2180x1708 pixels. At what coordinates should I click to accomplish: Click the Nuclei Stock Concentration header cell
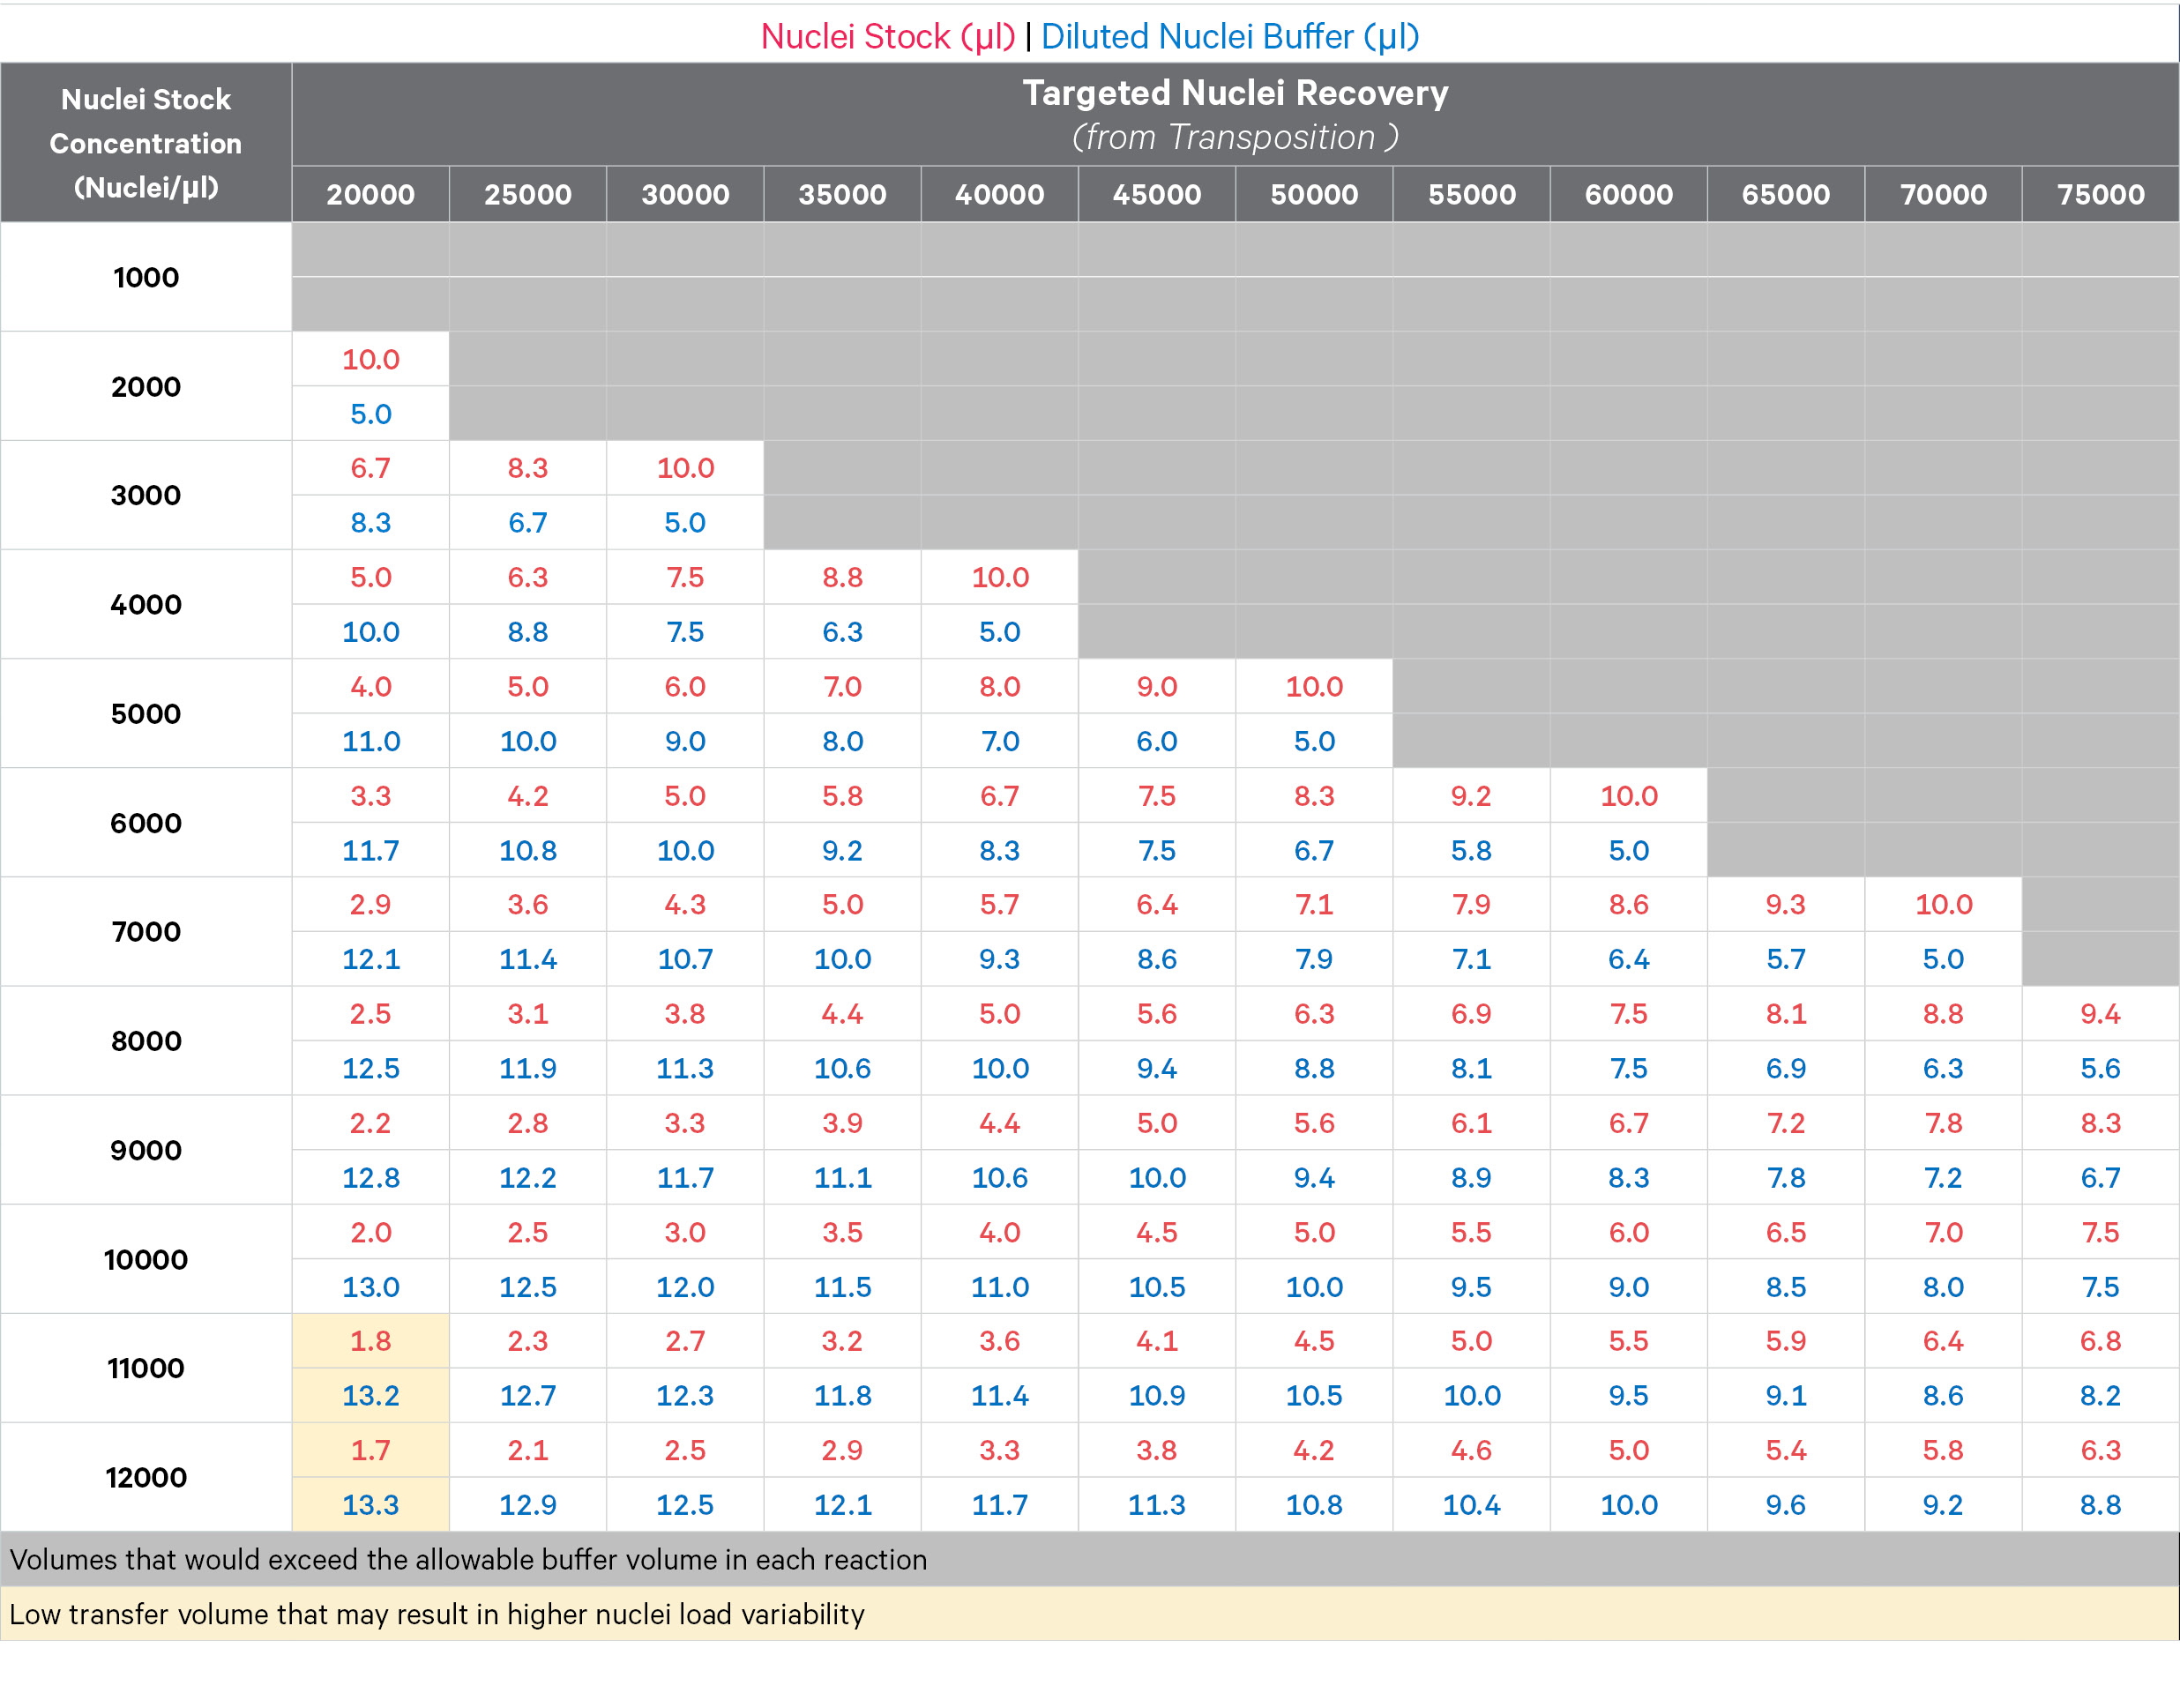click(x=146, y=143)
